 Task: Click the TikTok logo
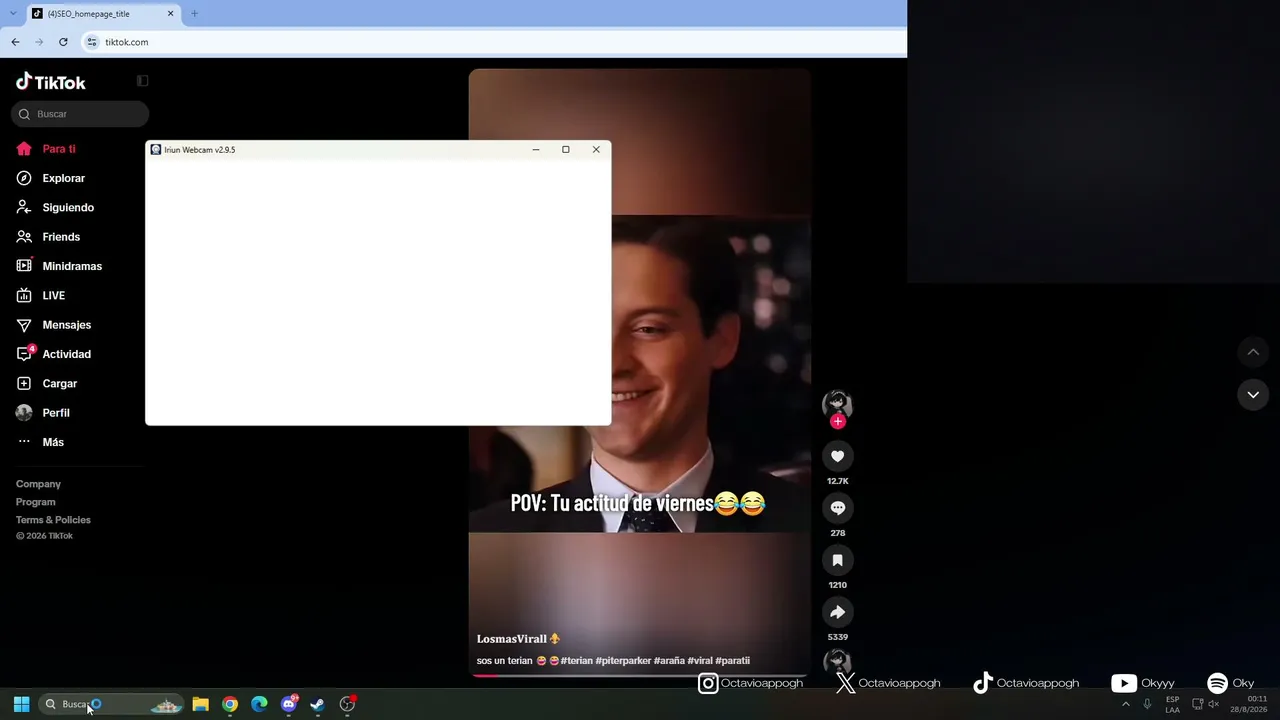pos(51,82)
